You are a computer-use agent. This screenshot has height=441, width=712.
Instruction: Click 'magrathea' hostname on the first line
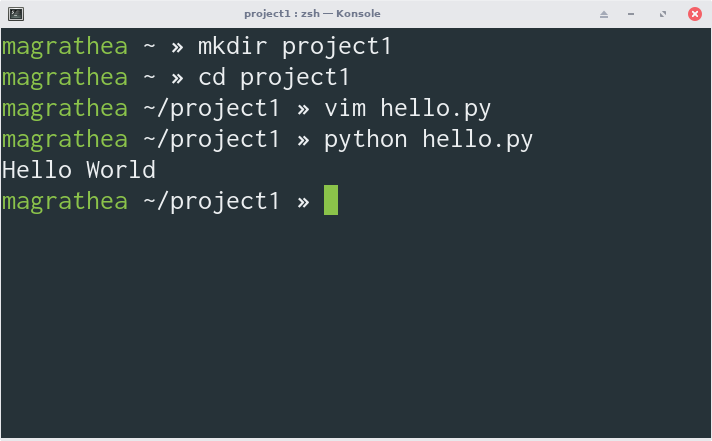[x=65, y=47]
